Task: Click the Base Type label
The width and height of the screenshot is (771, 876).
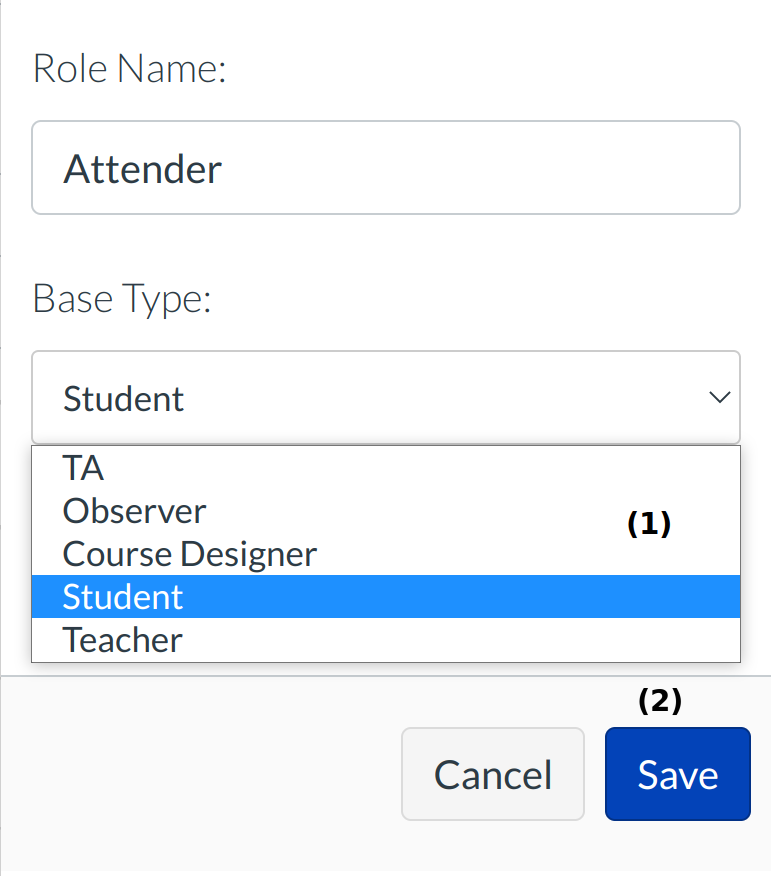Action: pyautogui.click(x=122, y=299)
